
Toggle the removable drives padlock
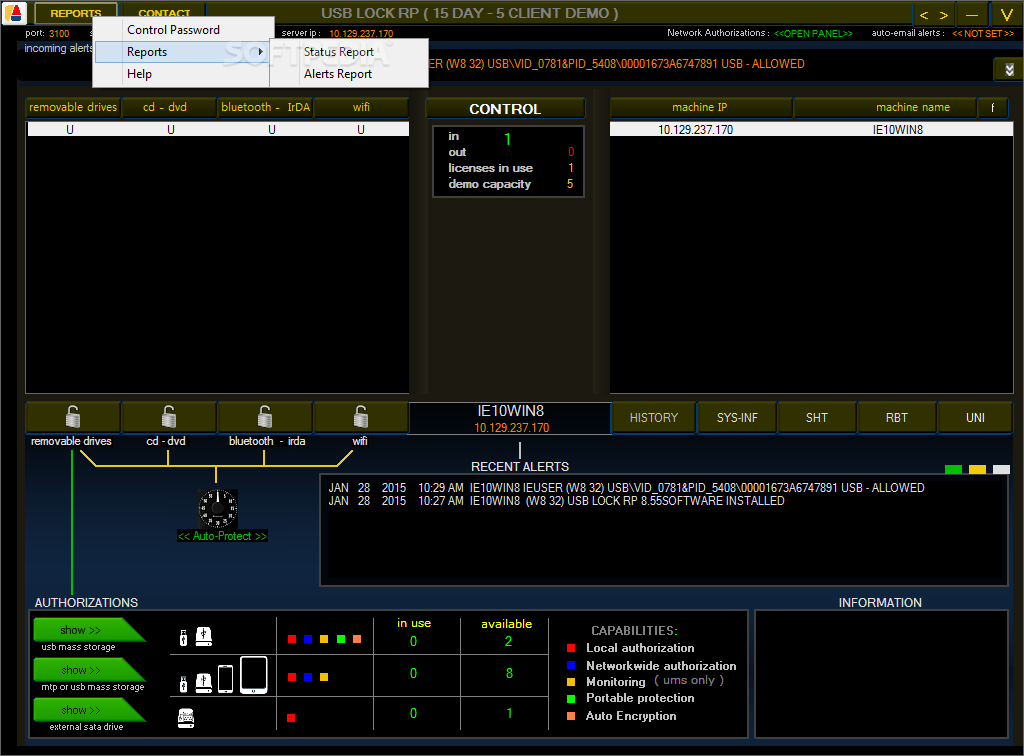click(72, 417)
